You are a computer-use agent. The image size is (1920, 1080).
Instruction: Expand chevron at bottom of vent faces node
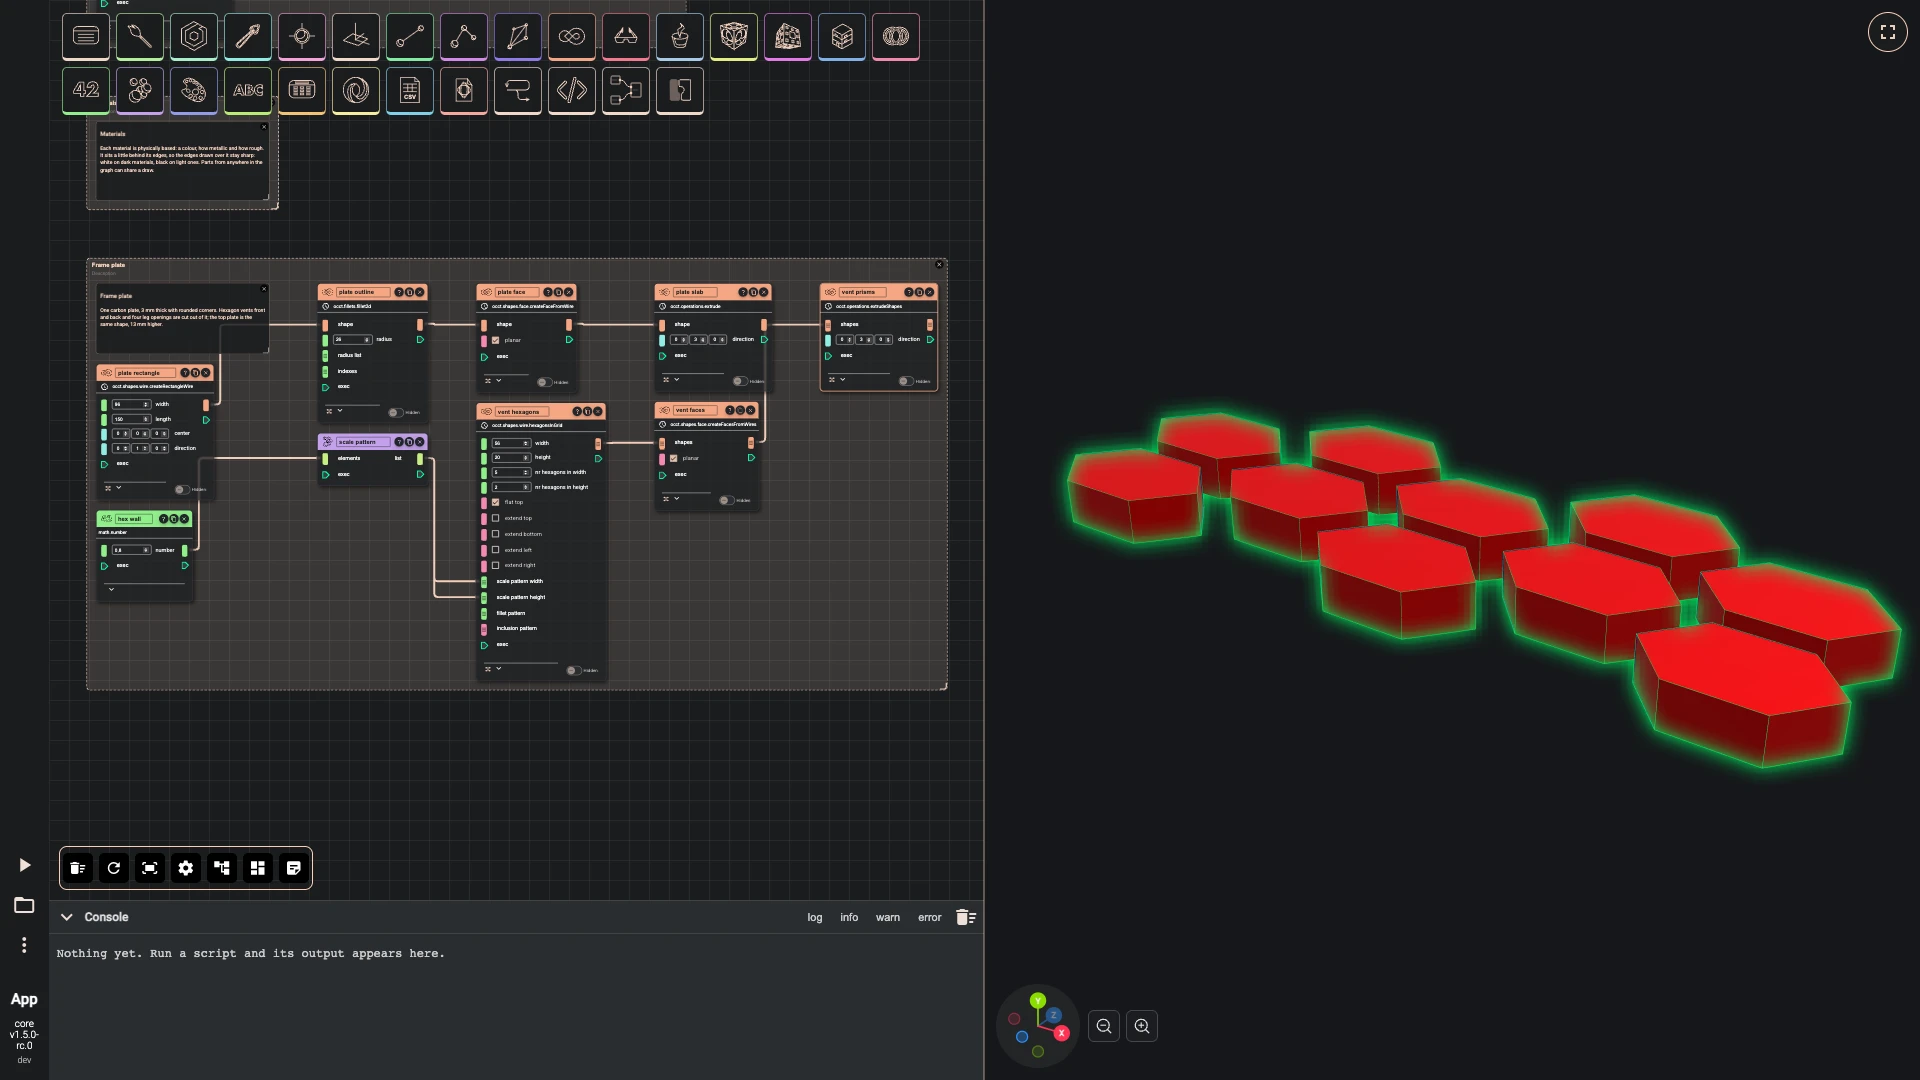[677, 498]
